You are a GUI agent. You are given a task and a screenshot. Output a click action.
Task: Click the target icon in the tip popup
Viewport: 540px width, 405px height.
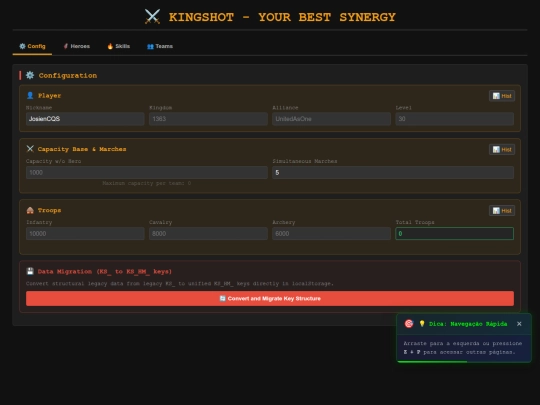pos(409,324)
